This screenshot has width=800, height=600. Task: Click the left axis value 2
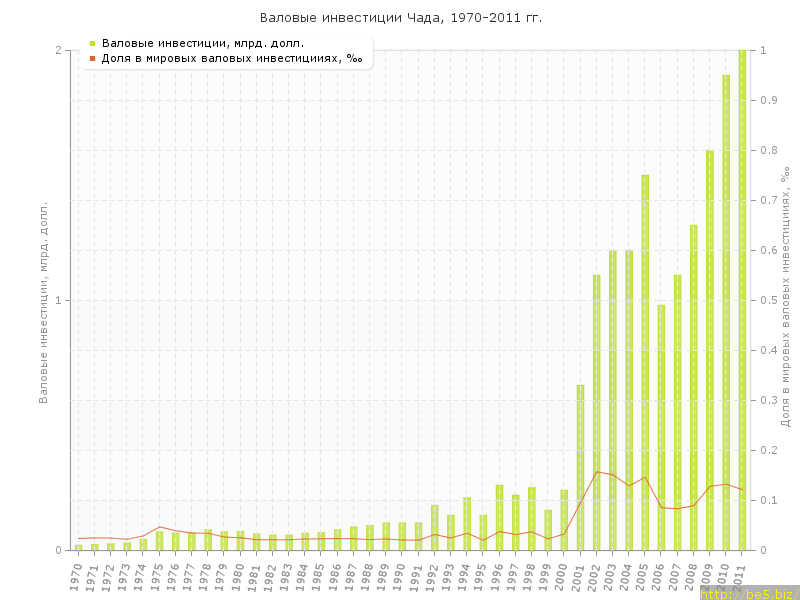(58, 50)
